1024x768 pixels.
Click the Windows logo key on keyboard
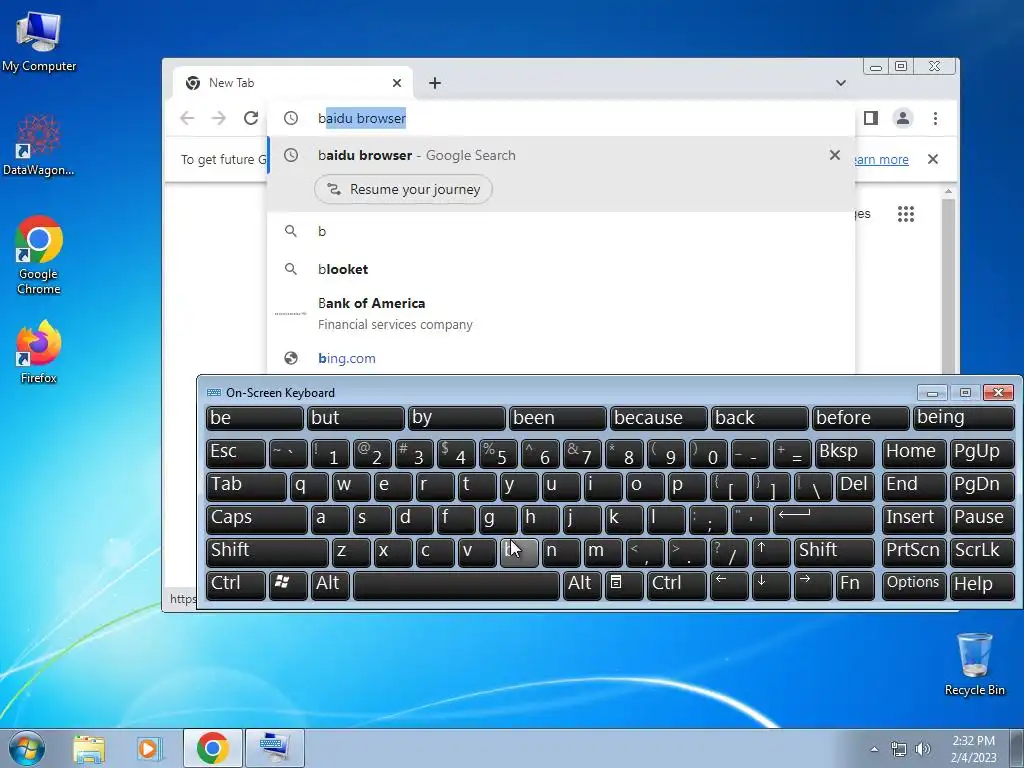point(288,584)
